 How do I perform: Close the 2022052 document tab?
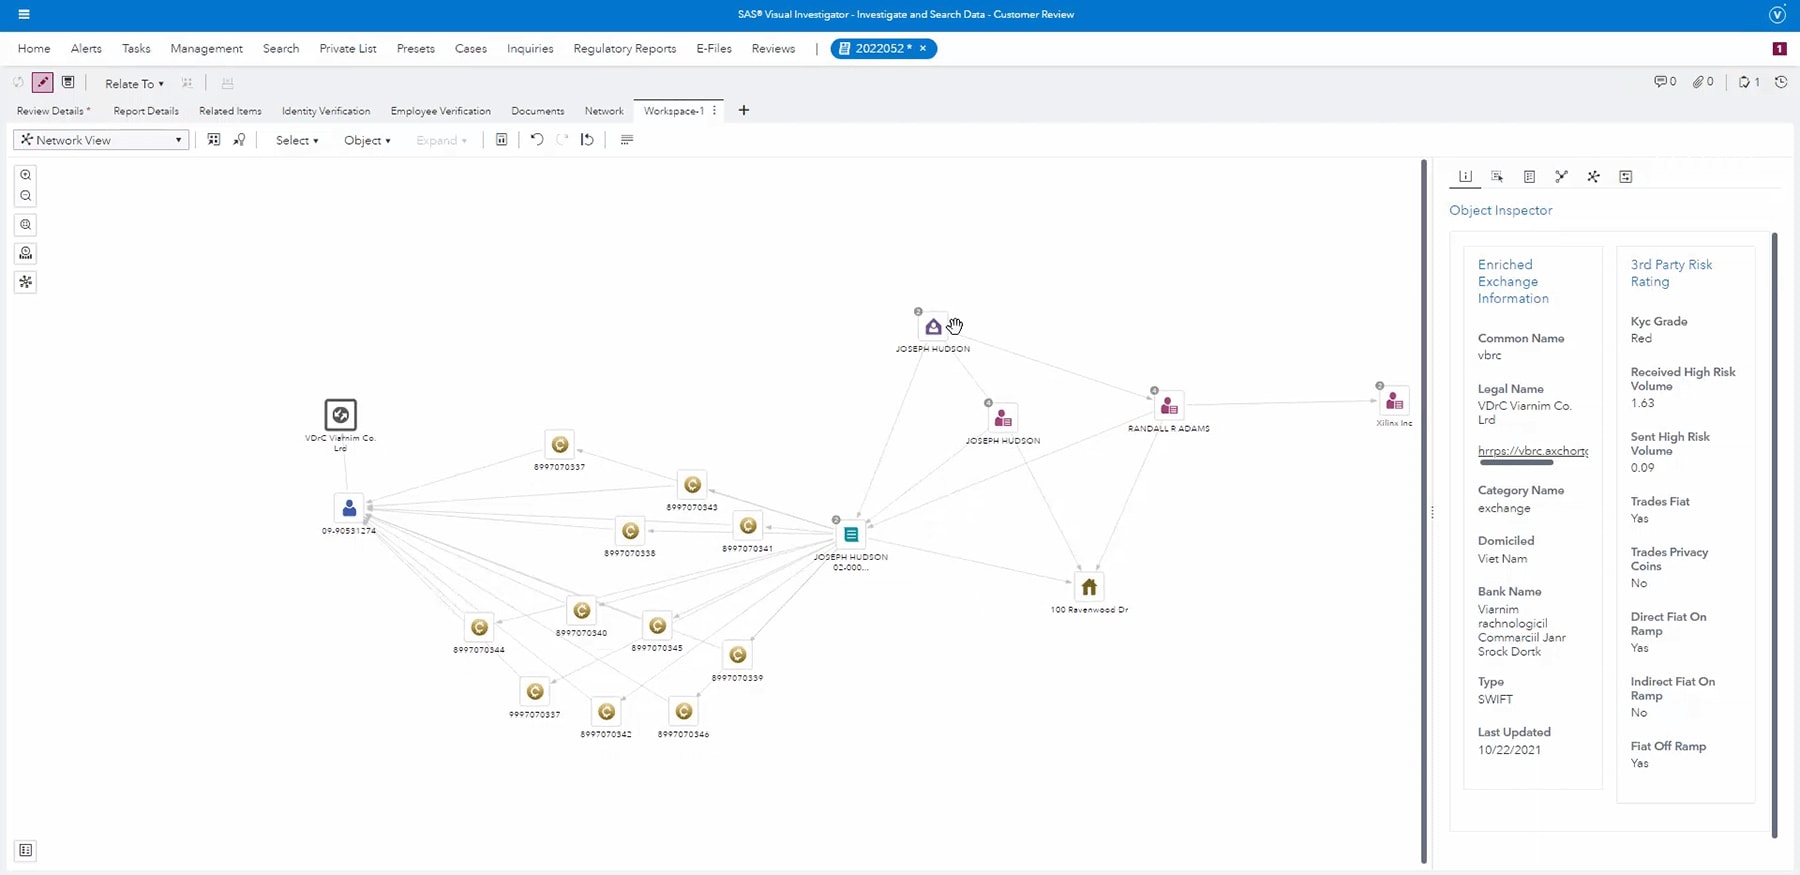tap(923, 48)
